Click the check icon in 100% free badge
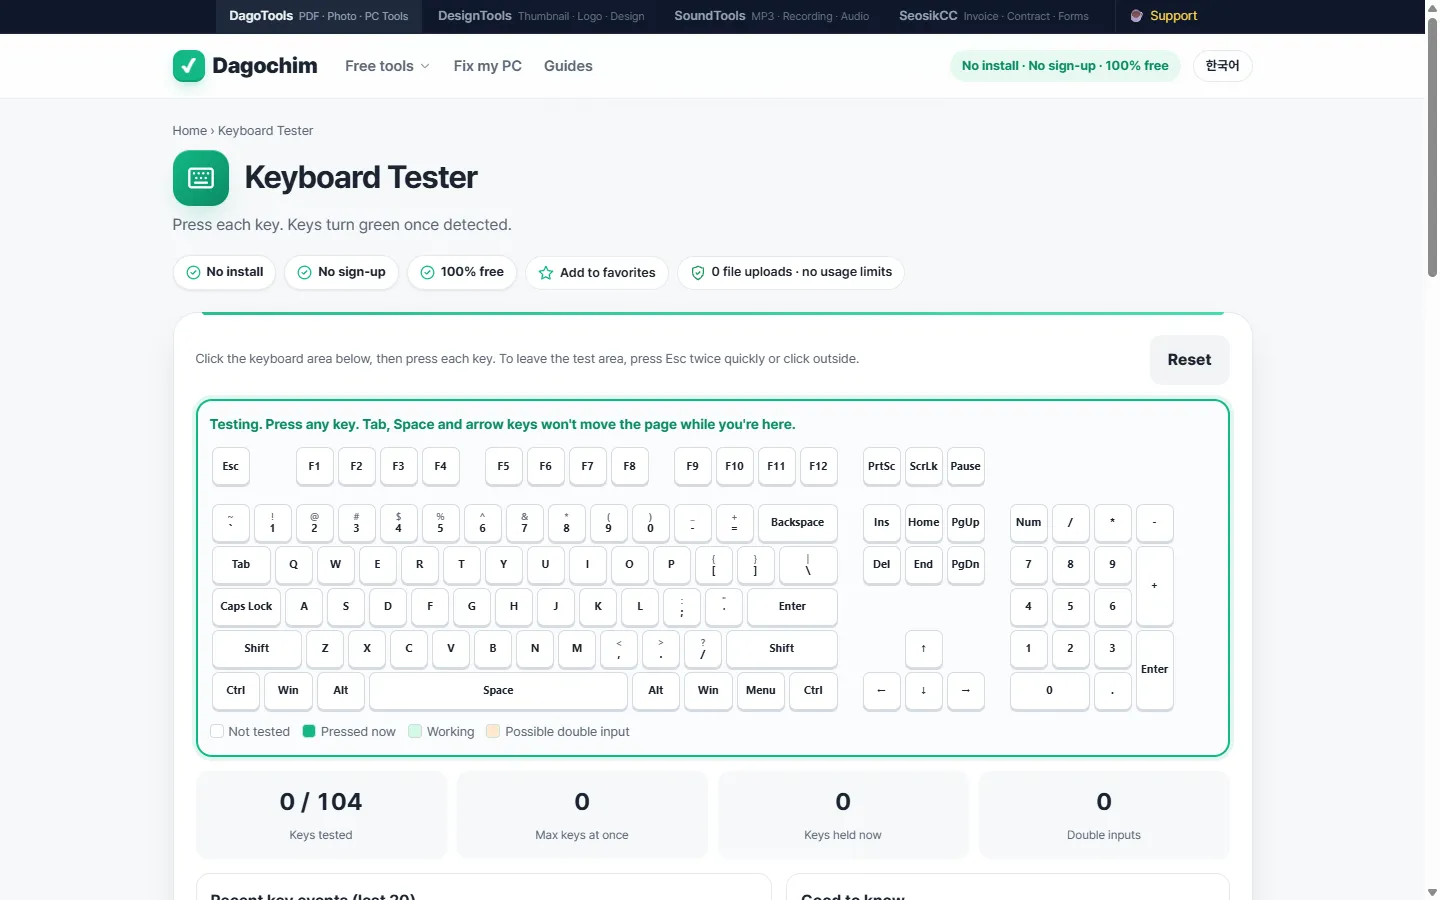This screenshot has height=900, width=1440. point(427,272)
